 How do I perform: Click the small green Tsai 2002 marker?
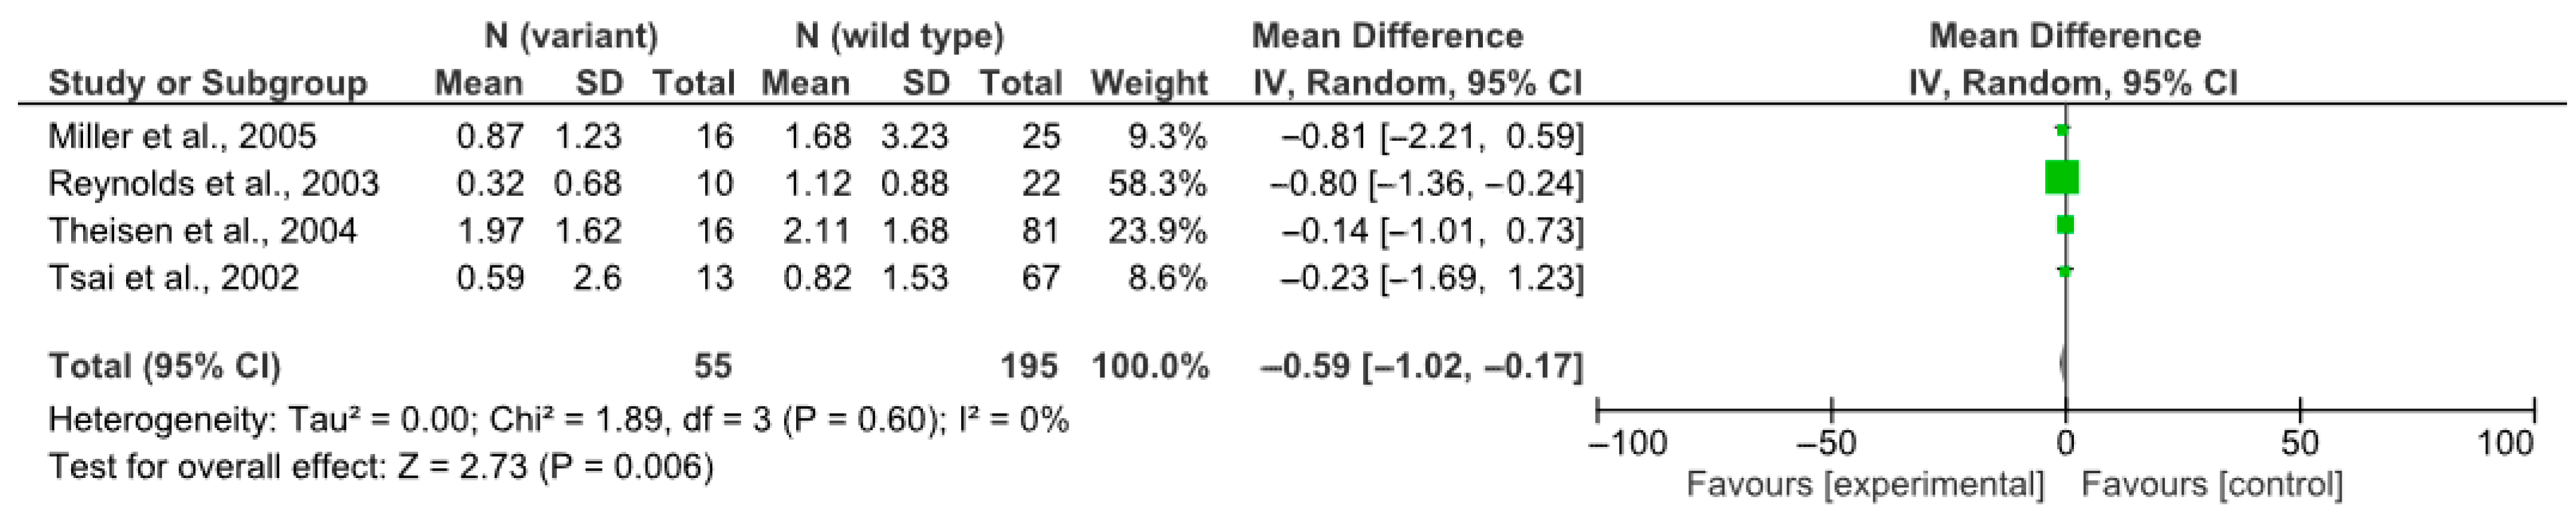[2065, 271]
